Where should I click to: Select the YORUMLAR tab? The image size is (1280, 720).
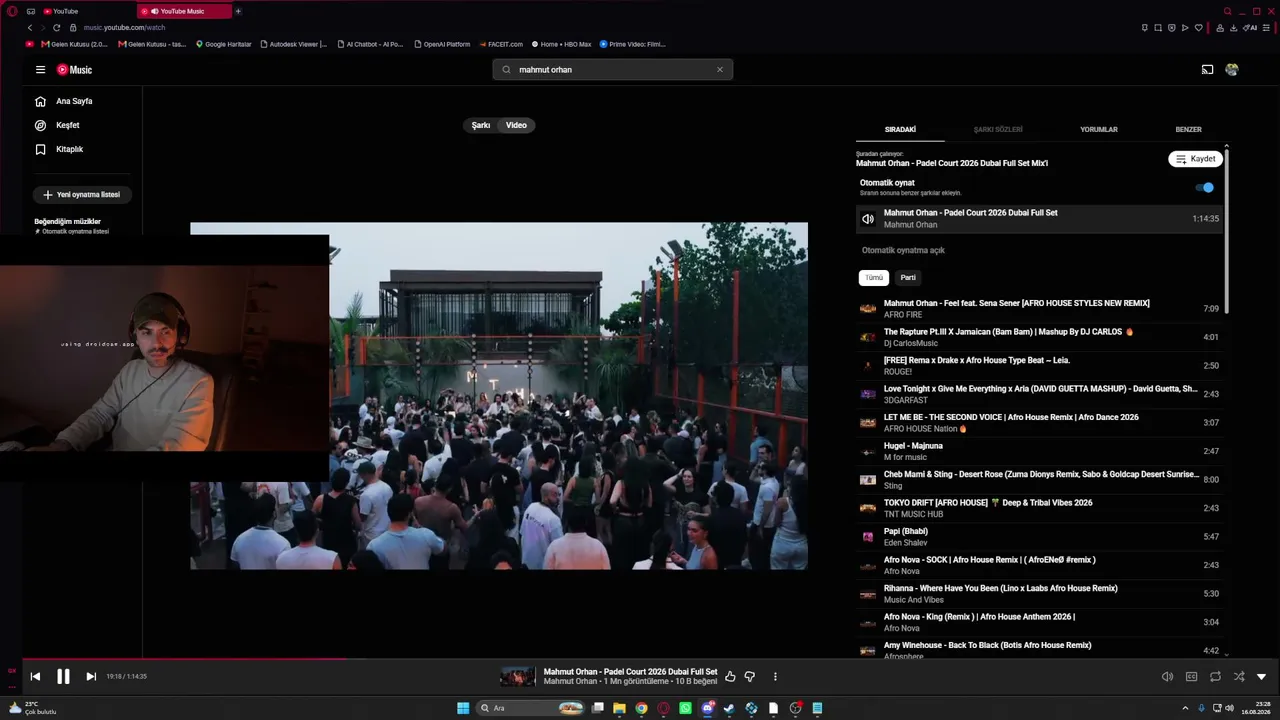1099,129
